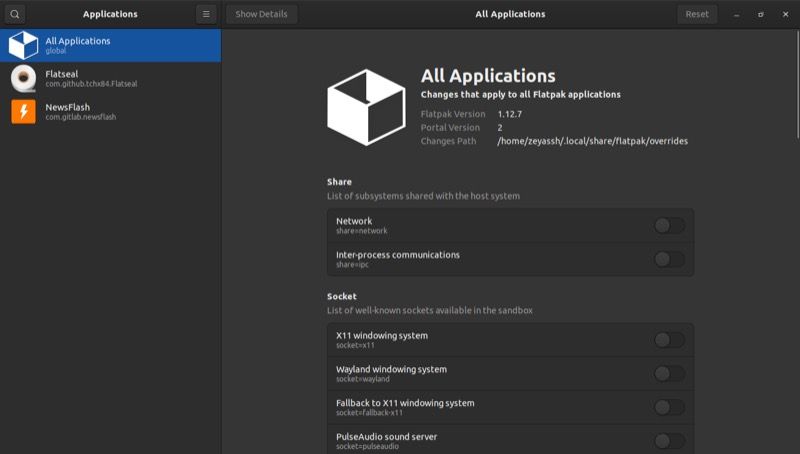This screenshot has height=454, width=800.
Task: Select Flatseal in the applications list
Action: (x=110, y=78)
